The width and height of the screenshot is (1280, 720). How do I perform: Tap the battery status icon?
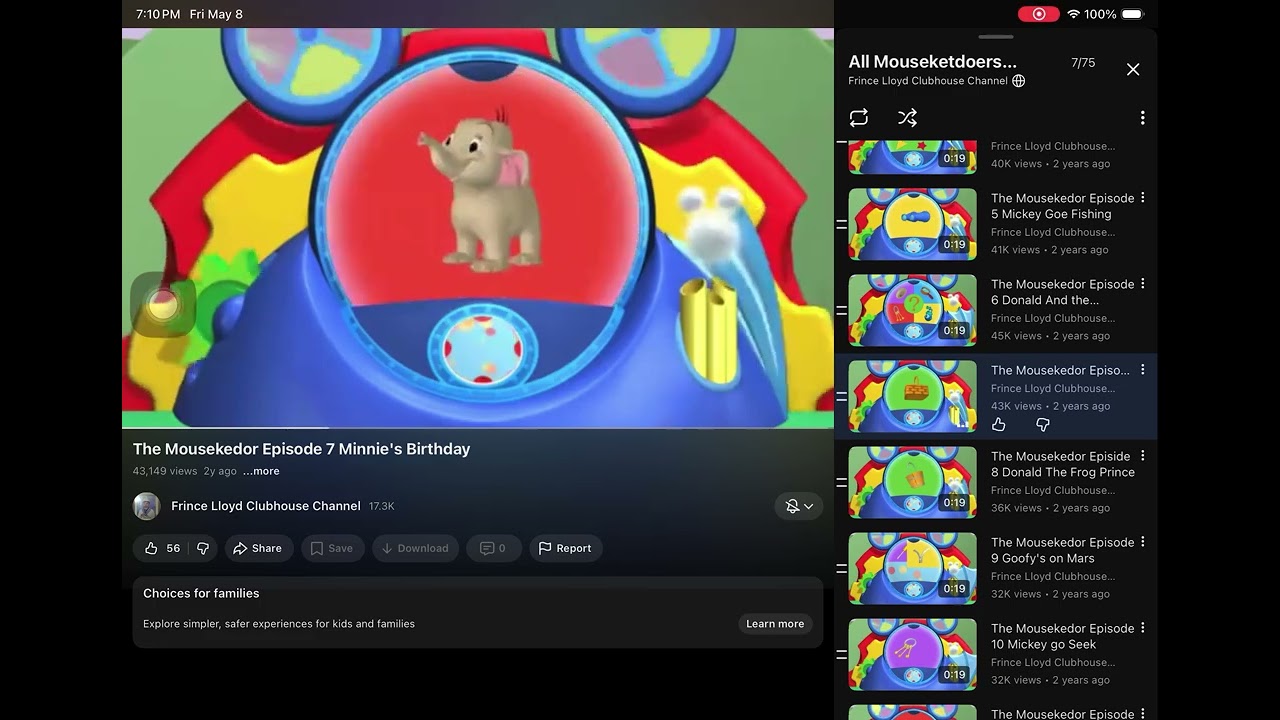[1132, 14]
